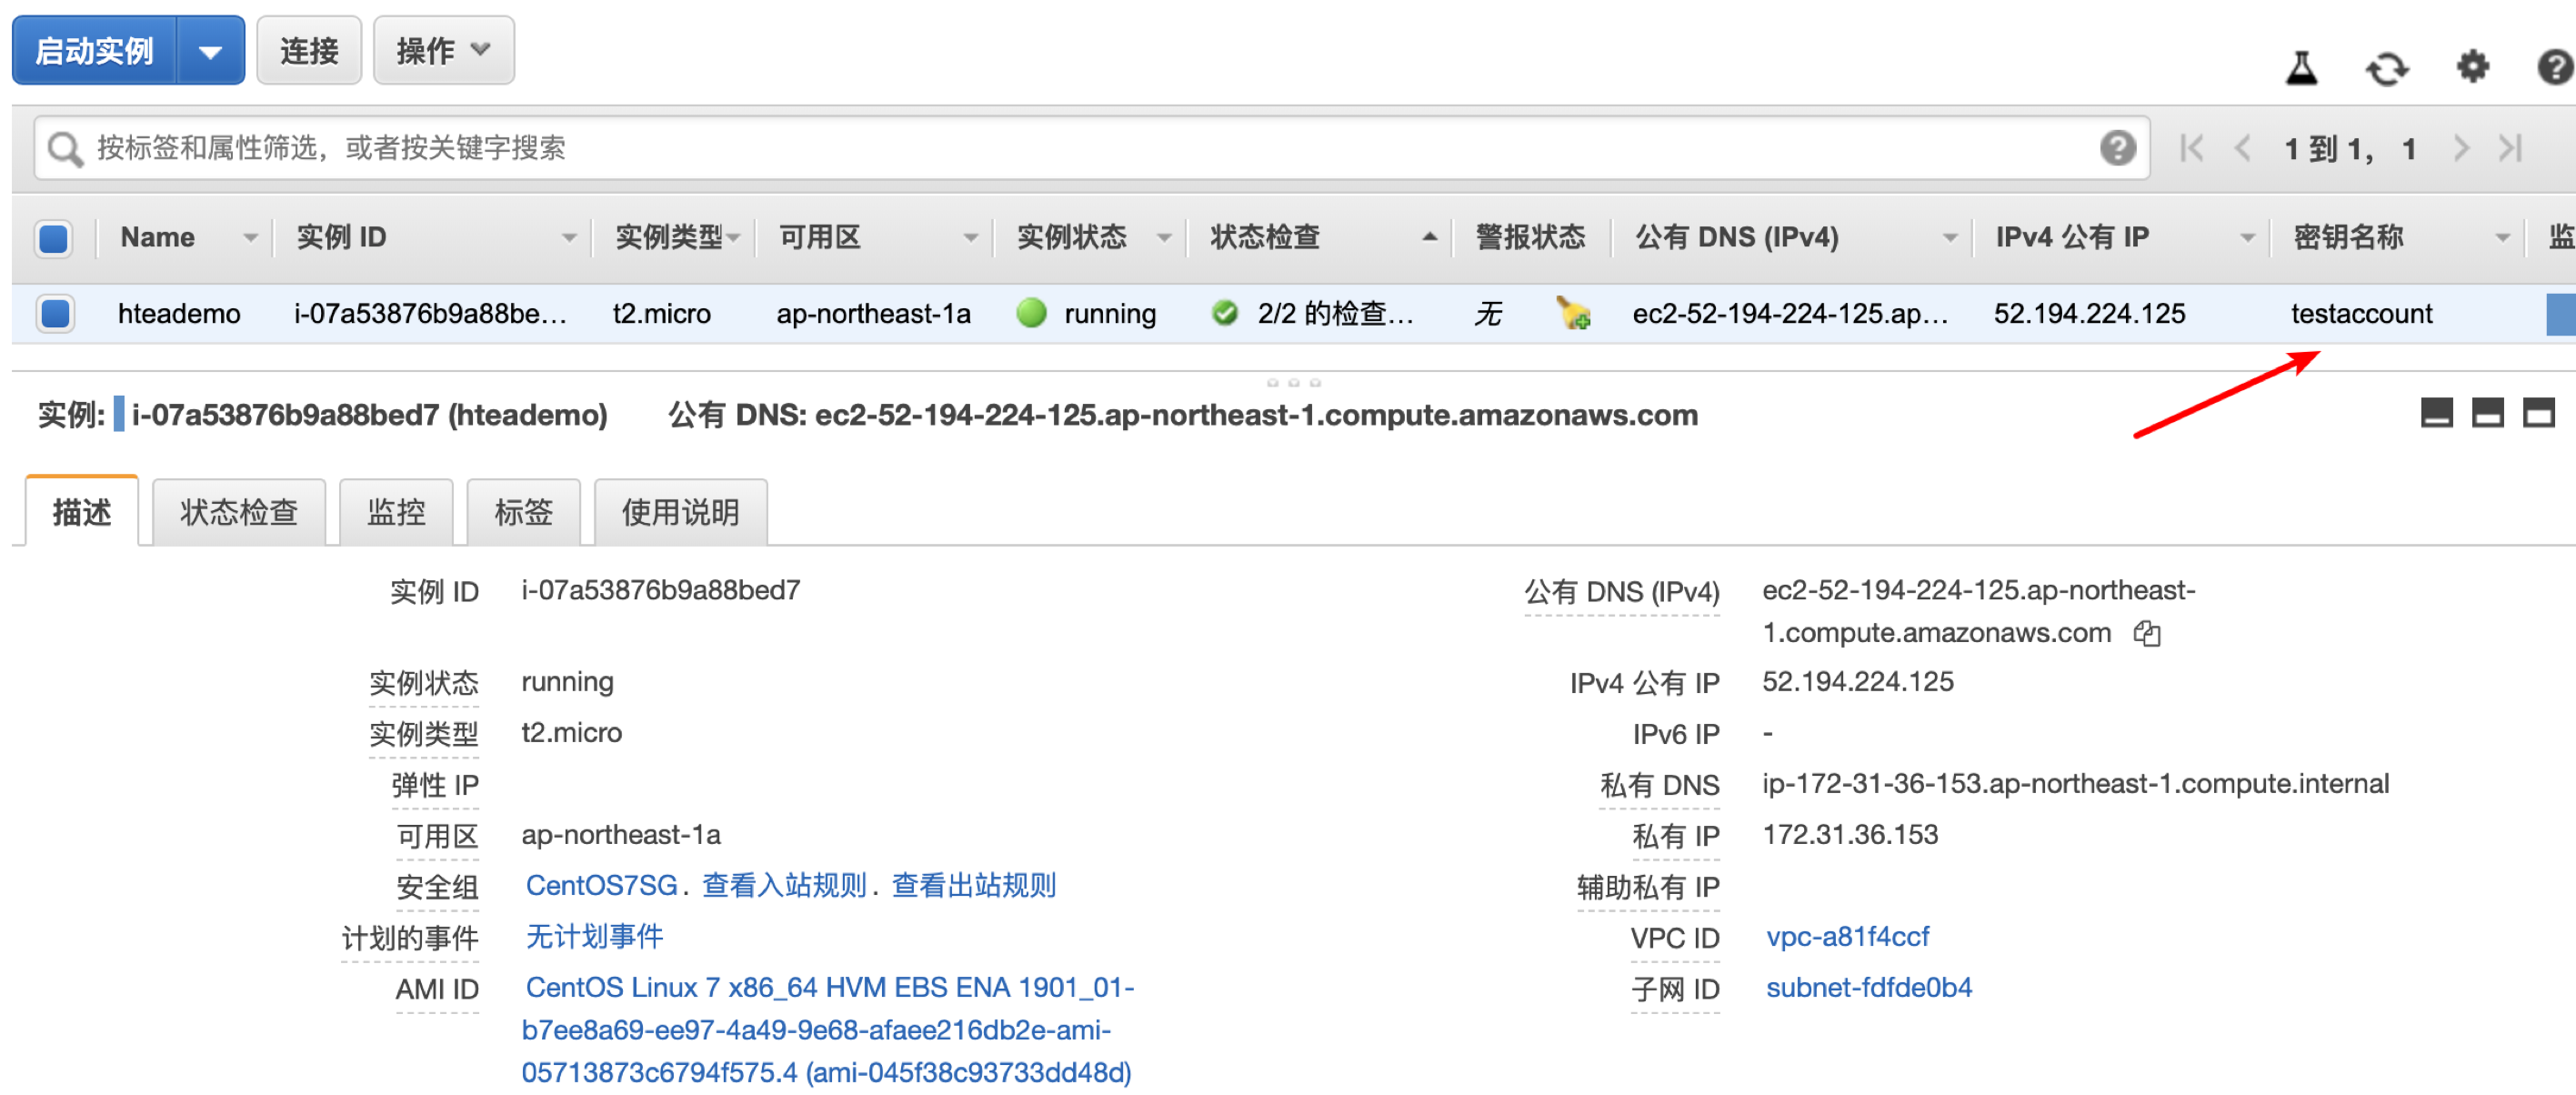
Task: Switch to the 监控 tab
Action: 396,513
